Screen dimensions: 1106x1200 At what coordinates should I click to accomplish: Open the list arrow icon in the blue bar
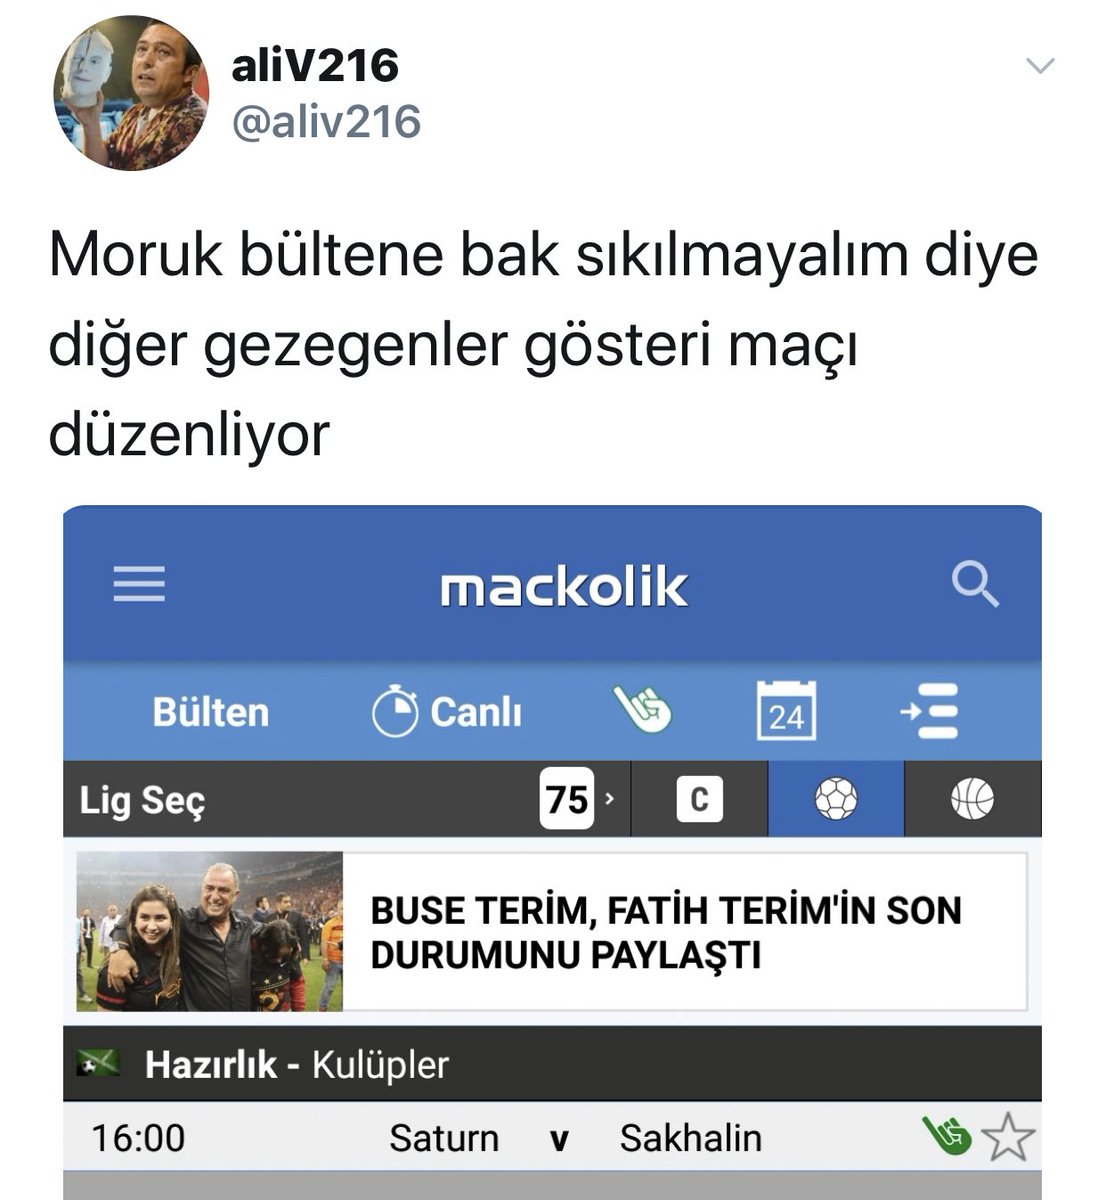point(930,711)
